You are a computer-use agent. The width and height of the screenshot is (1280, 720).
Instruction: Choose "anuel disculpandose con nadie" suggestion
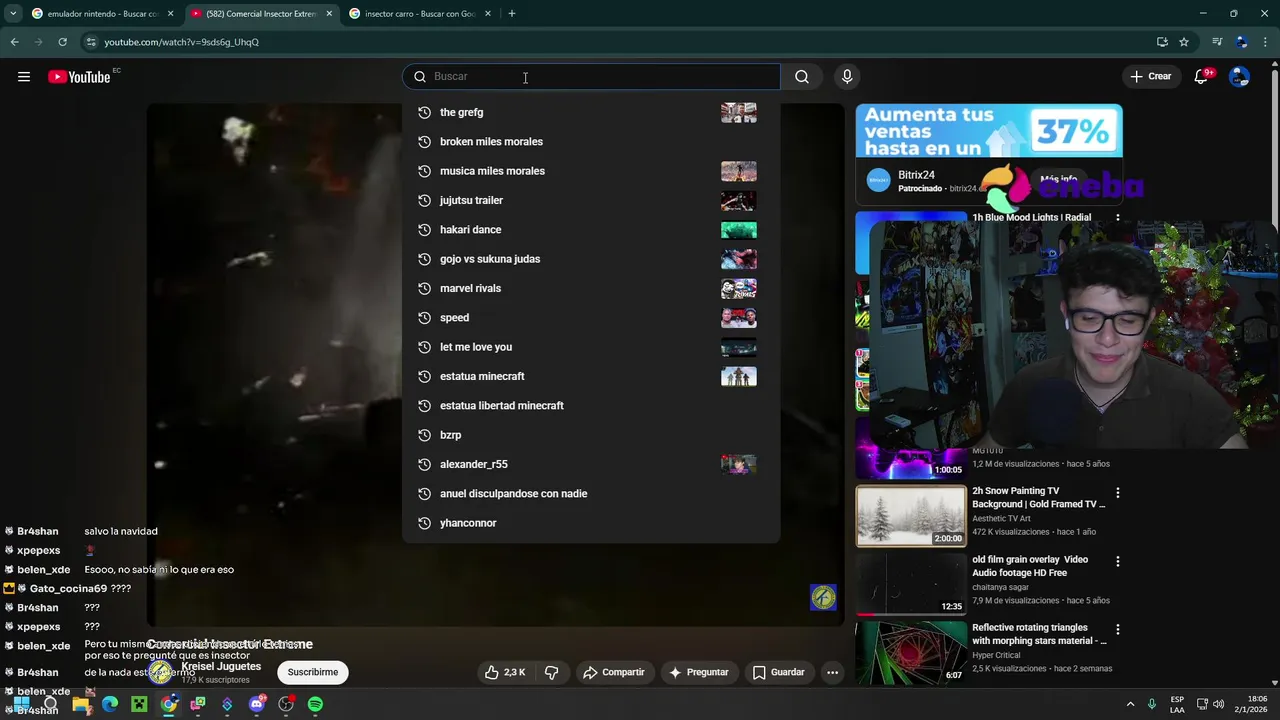point(591,494)
